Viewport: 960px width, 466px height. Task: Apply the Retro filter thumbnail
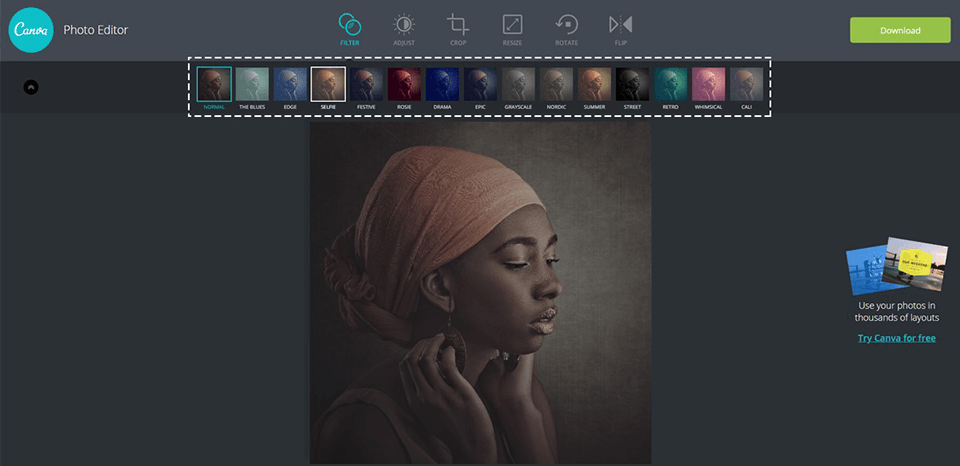[x=670, y=84]
